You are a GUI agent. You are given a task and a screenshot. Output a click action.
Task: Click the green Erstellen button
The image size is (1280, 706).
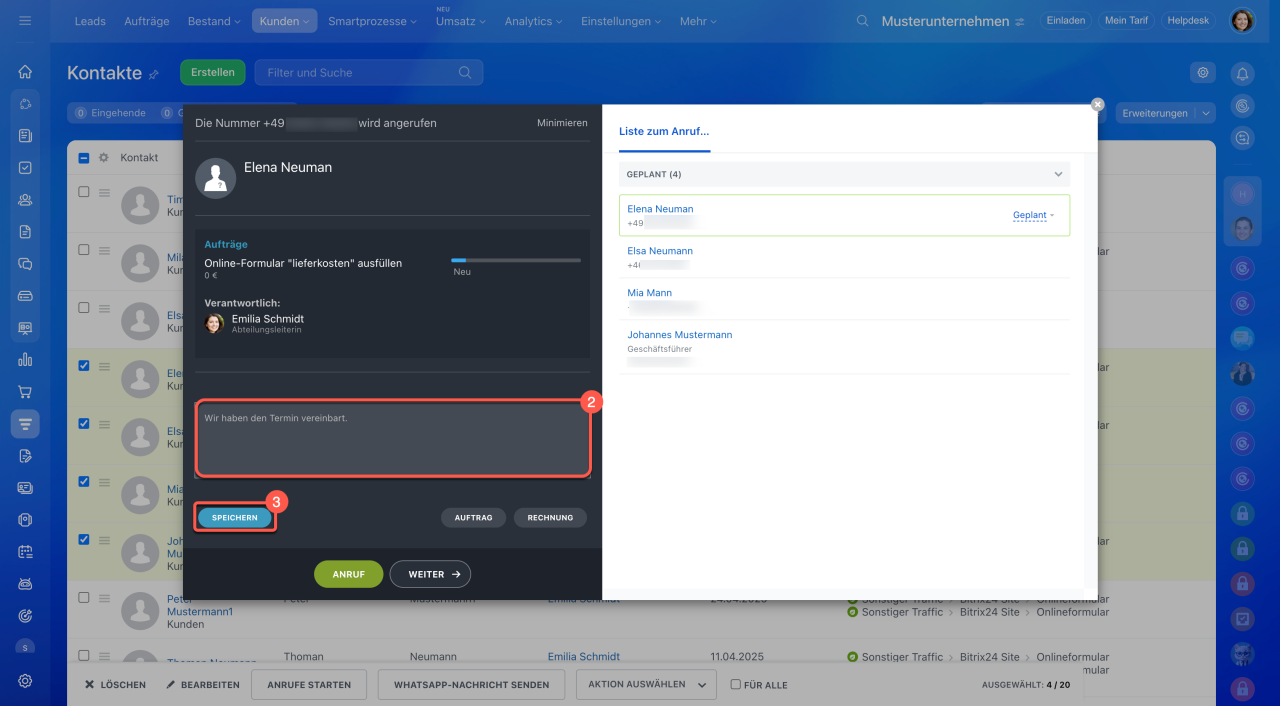[213, 72]
